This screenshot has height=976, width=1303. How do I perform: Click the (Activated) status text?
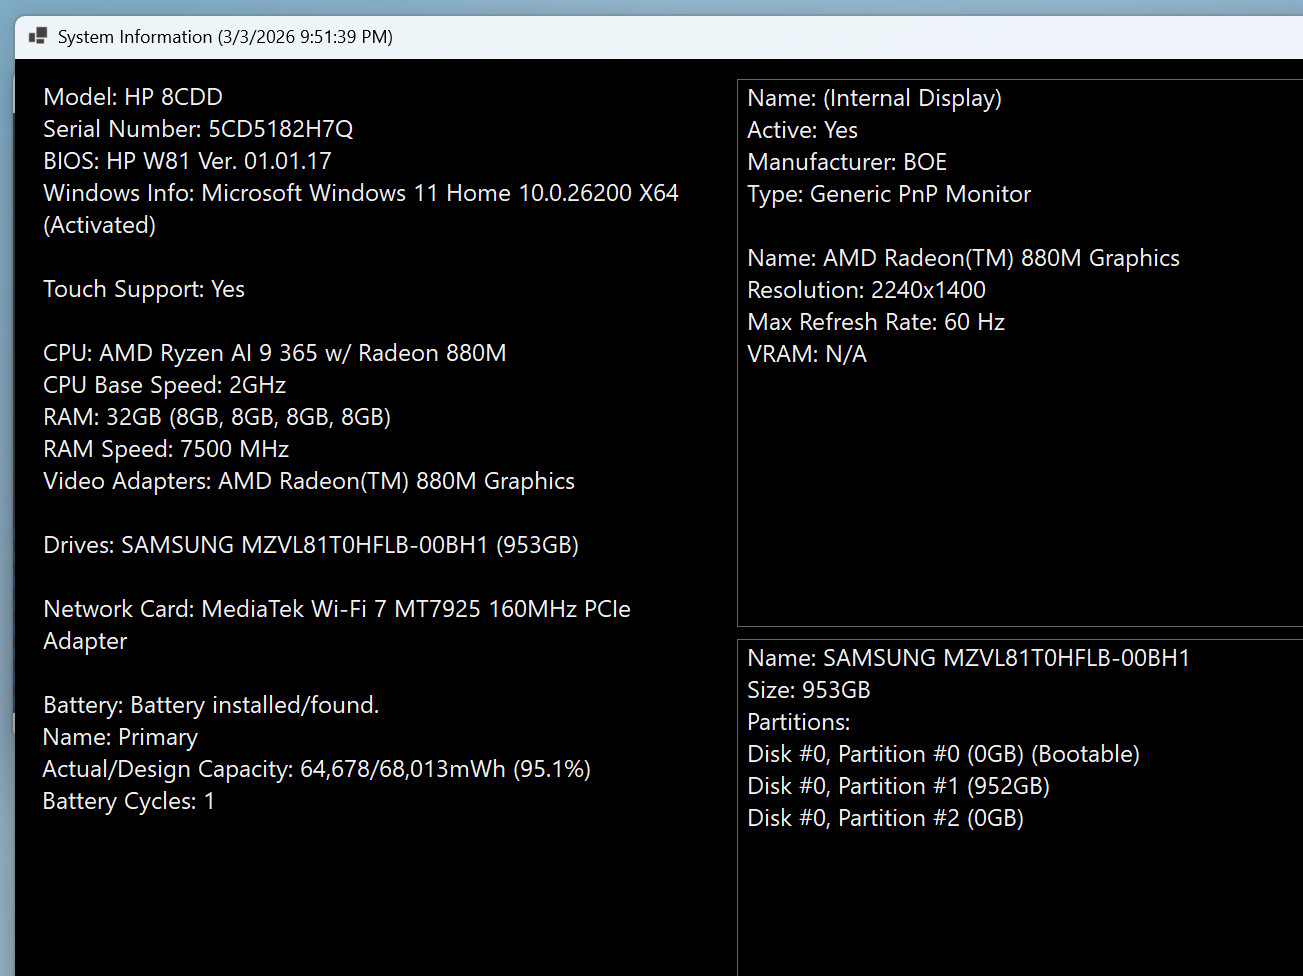[100, 225]
